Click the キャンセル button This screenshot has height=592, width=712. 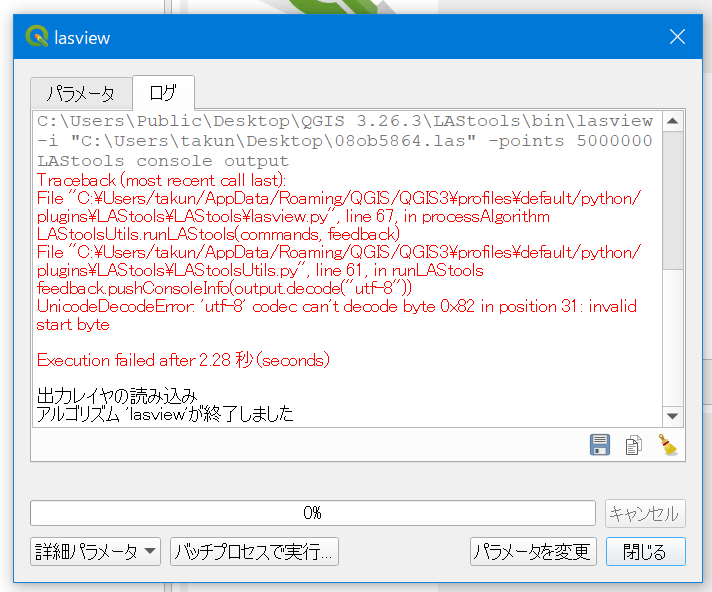click(x=645, y=513)
